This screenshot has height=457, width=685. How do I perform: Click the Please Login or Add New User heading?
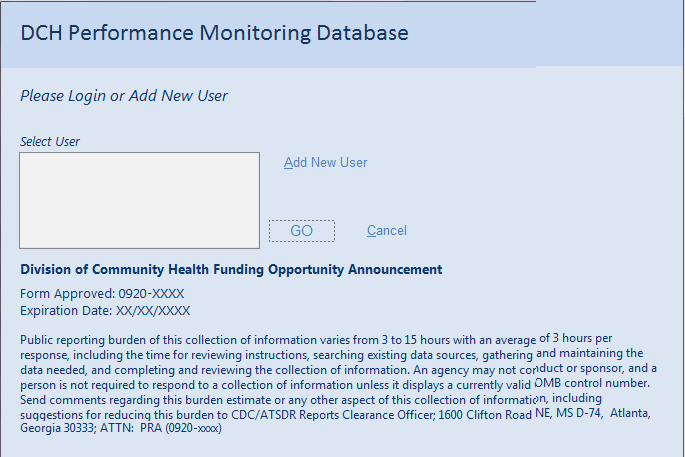point(124,96)
